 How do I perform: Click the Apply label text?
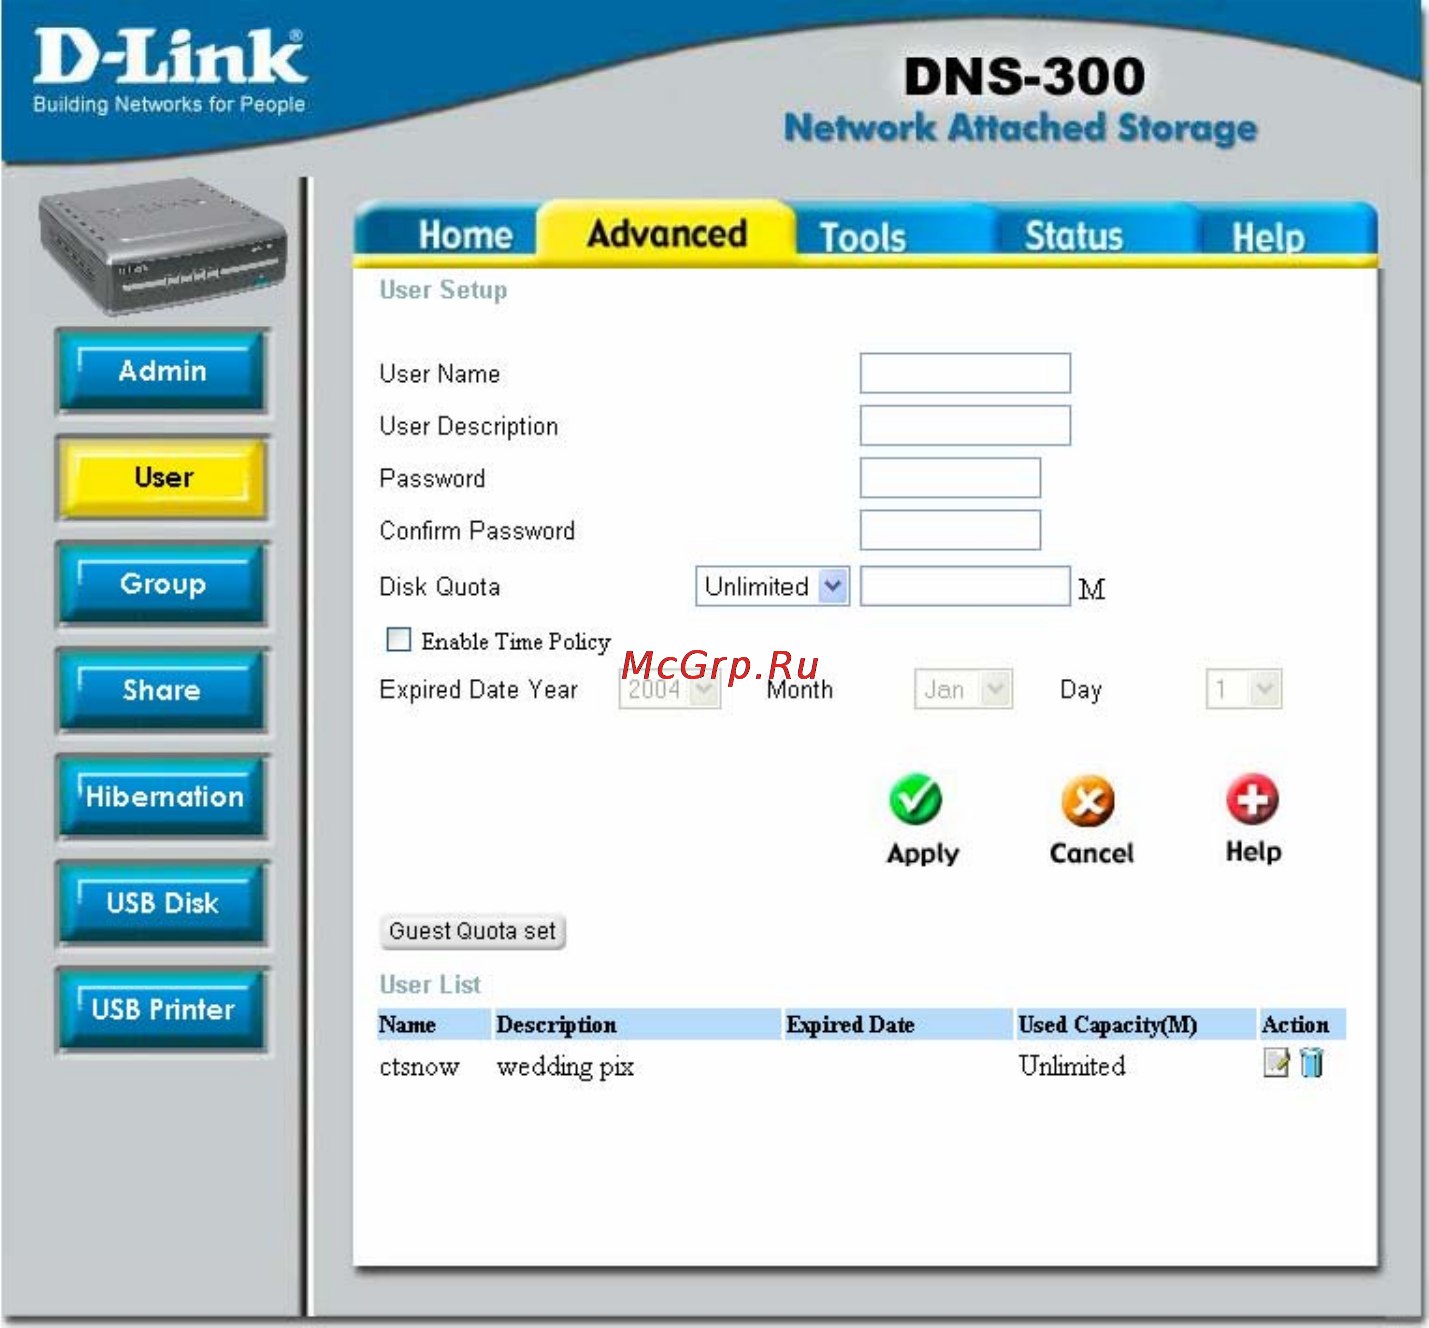click(922, 853)
